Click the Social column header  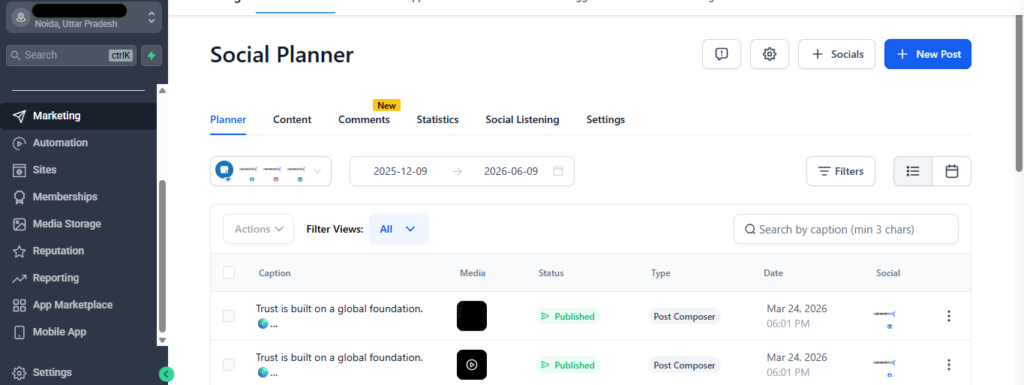[x=888, y=273]
